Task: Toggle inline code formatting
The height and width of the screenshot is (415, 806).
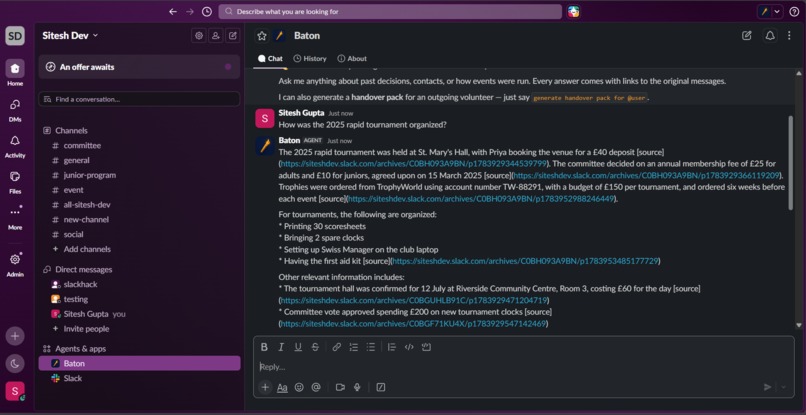Action: pos(409,347)
